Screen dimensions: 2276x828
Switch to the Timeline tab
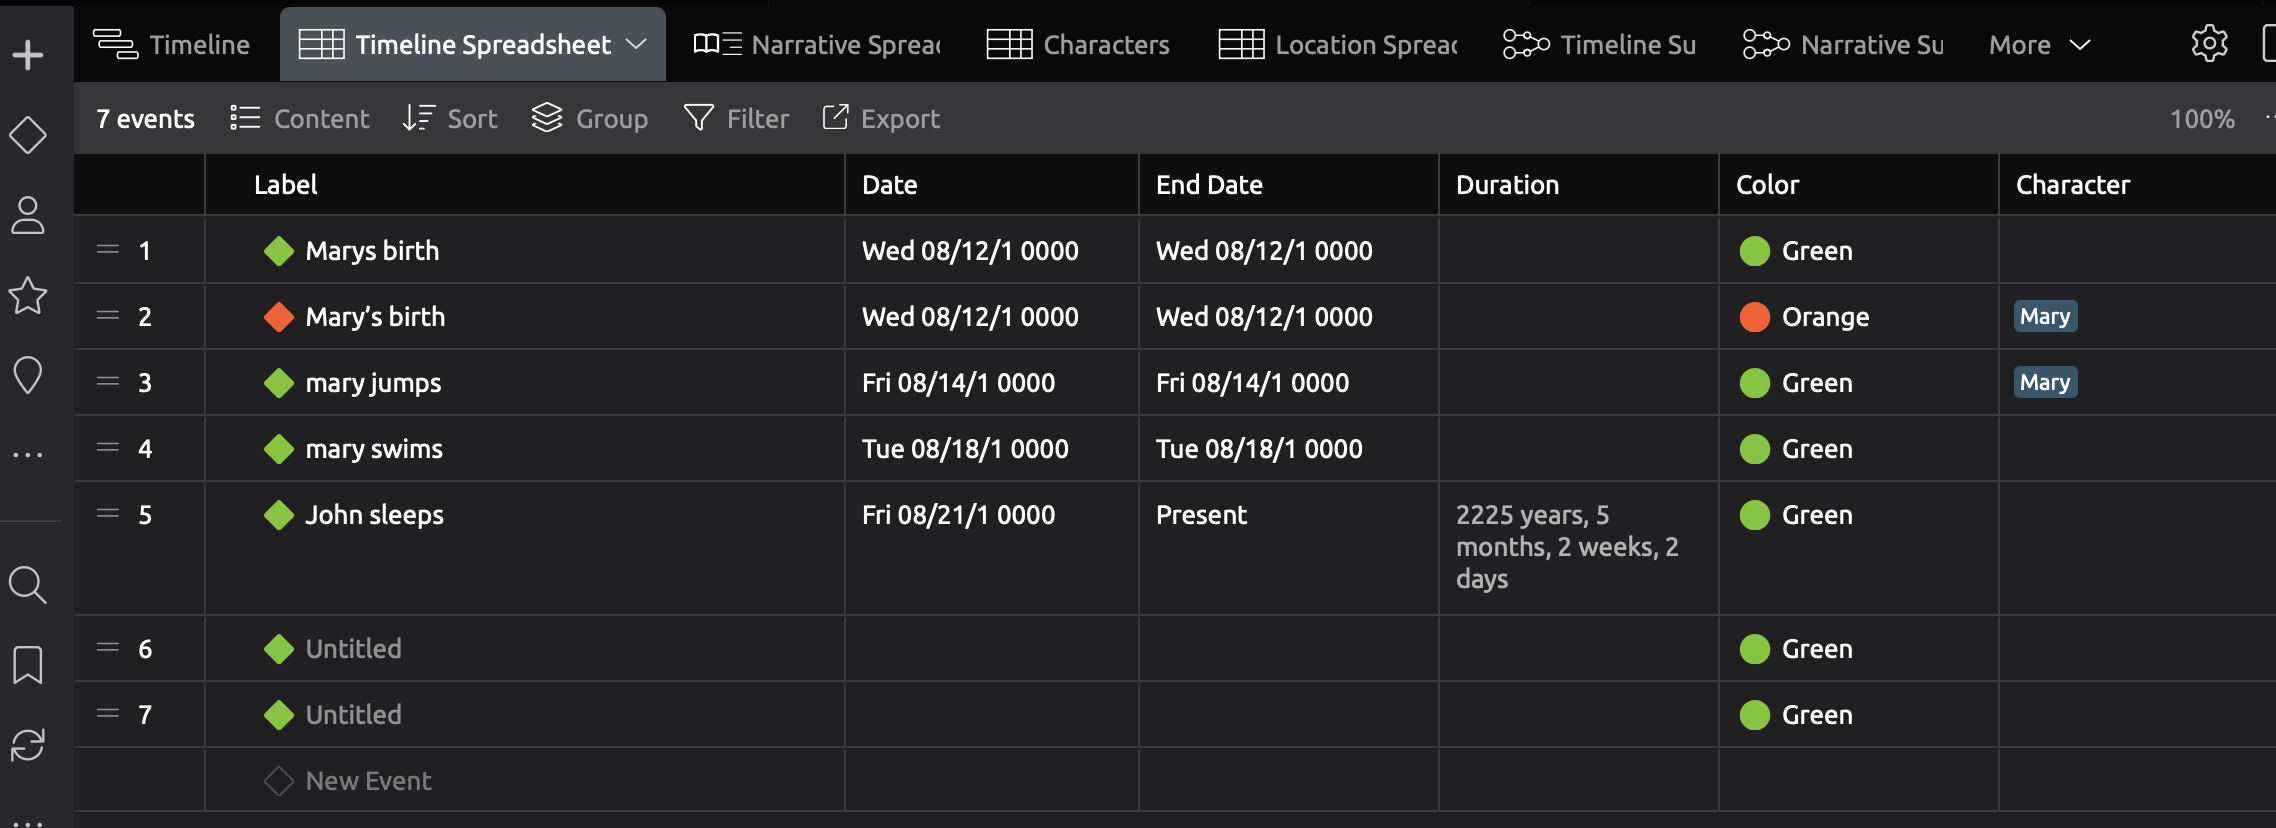pos(172,45)
